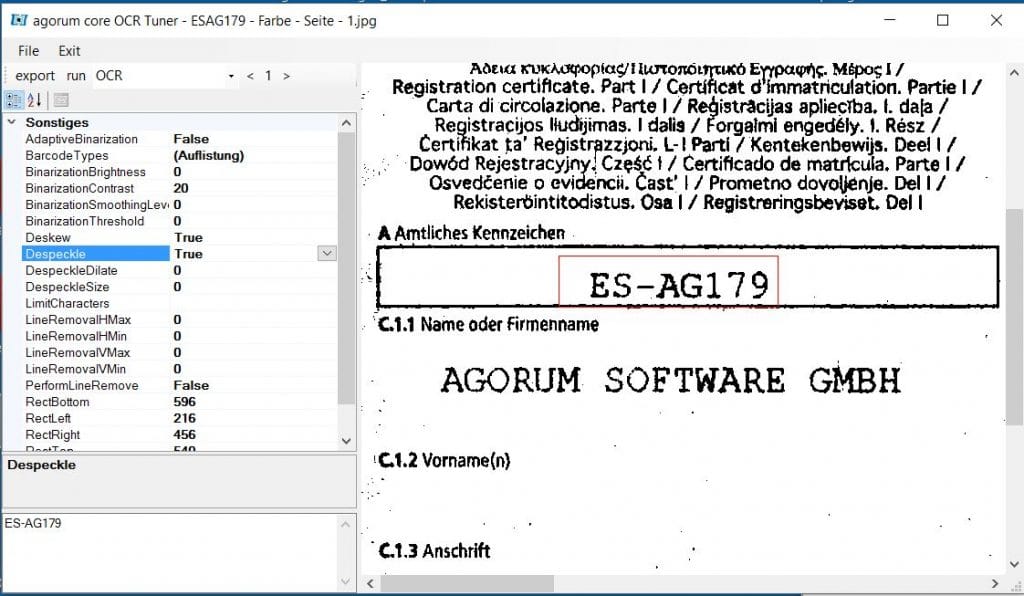Sort properties alphabetically
1024x596 pixels.
[x=34, y=100]
